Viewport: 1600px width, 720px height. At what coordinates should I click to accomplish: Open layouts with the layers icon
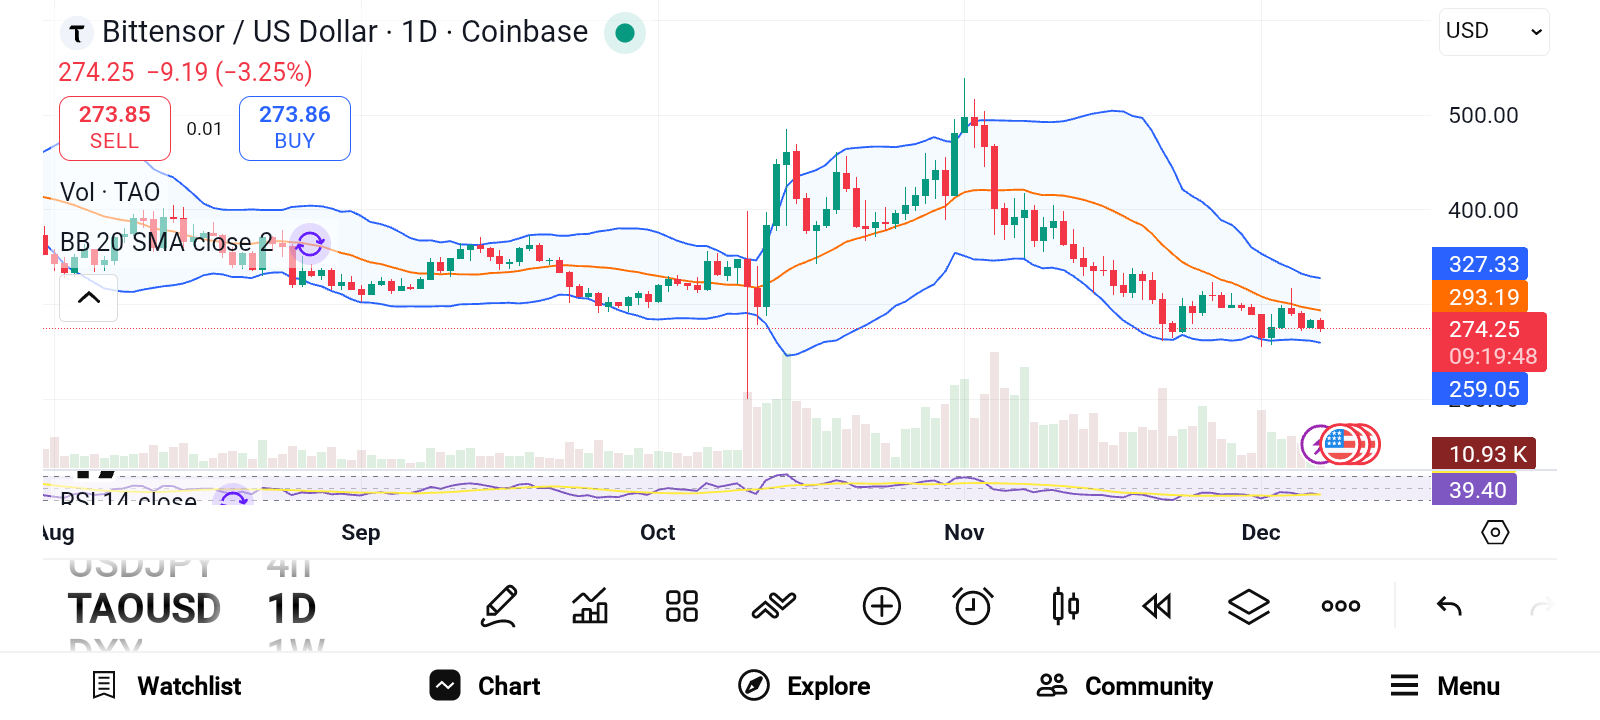click(x=1248, y=605)
